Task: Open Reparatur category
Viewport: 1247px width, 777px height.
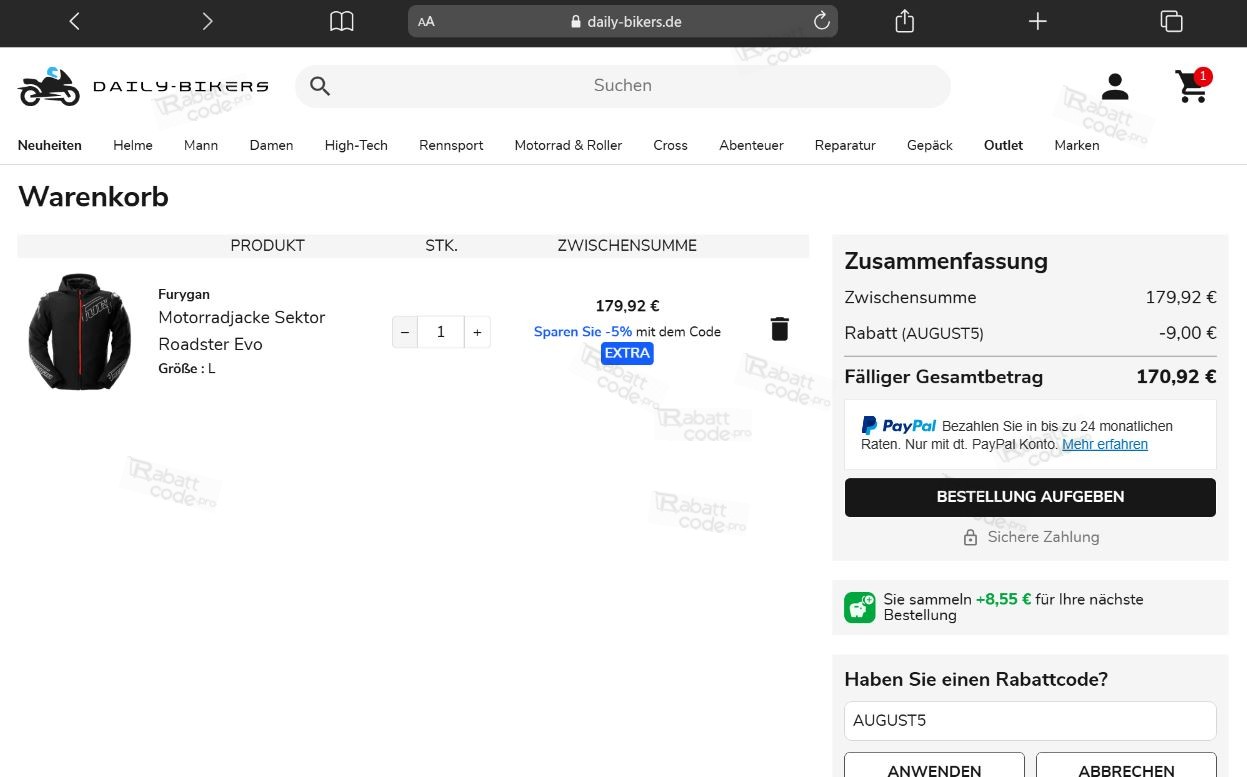Action: pyautogui.click(x=845, y=145)
